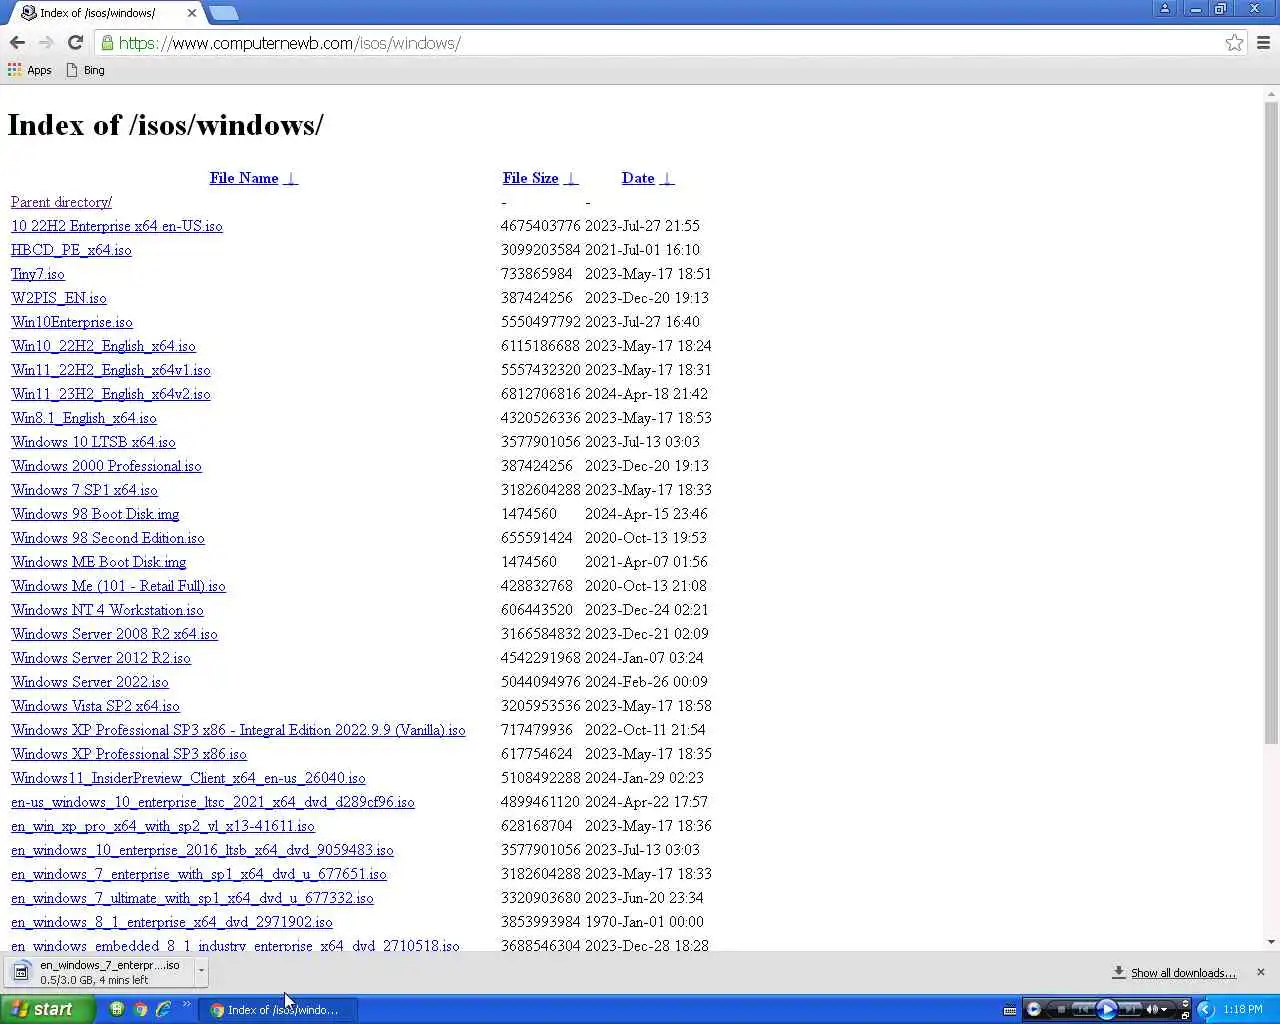Click the Windows Media Player logo in taskbar
This screenshot has height=1024, width=1280.
[1034, 1009]
